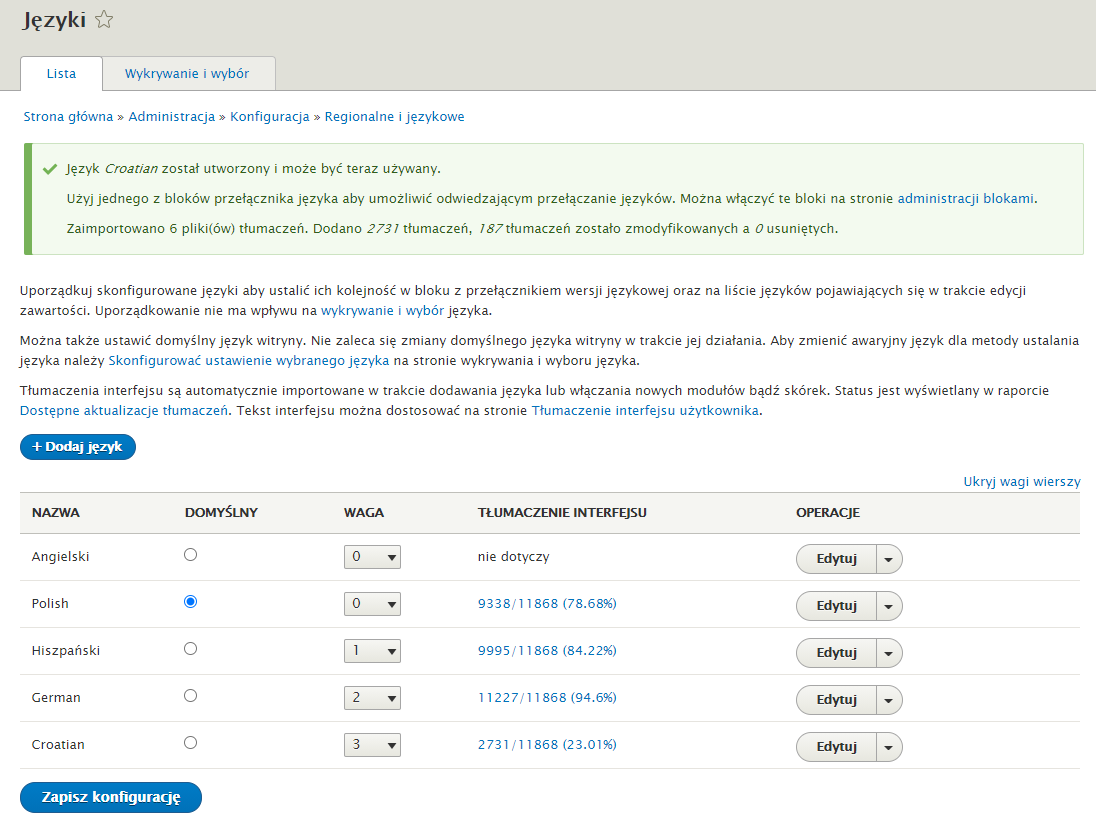The height and width of the screenshot is (838, 1096).
Task: Click the Hiszpański language name cell
Action: click(x=66, y=650)
